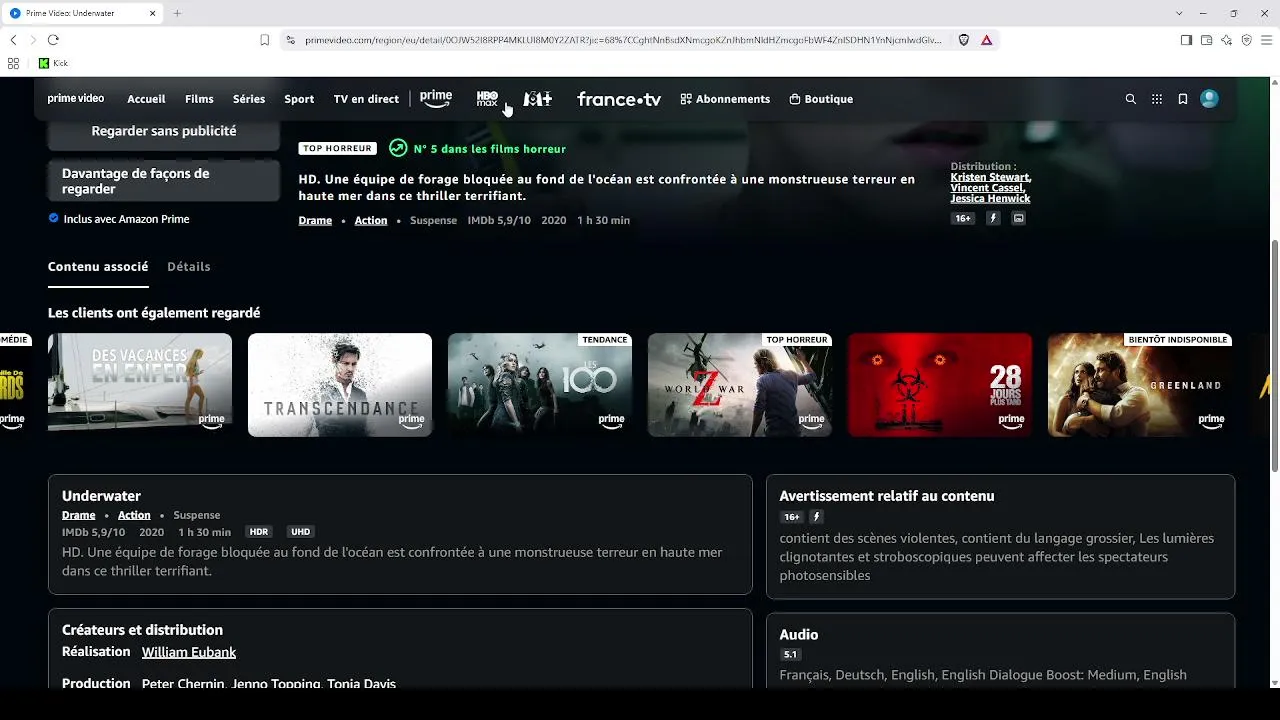Viewport: 1280px width, 720px height.
Task: Open a new browser tab
Action: [177, 13]
